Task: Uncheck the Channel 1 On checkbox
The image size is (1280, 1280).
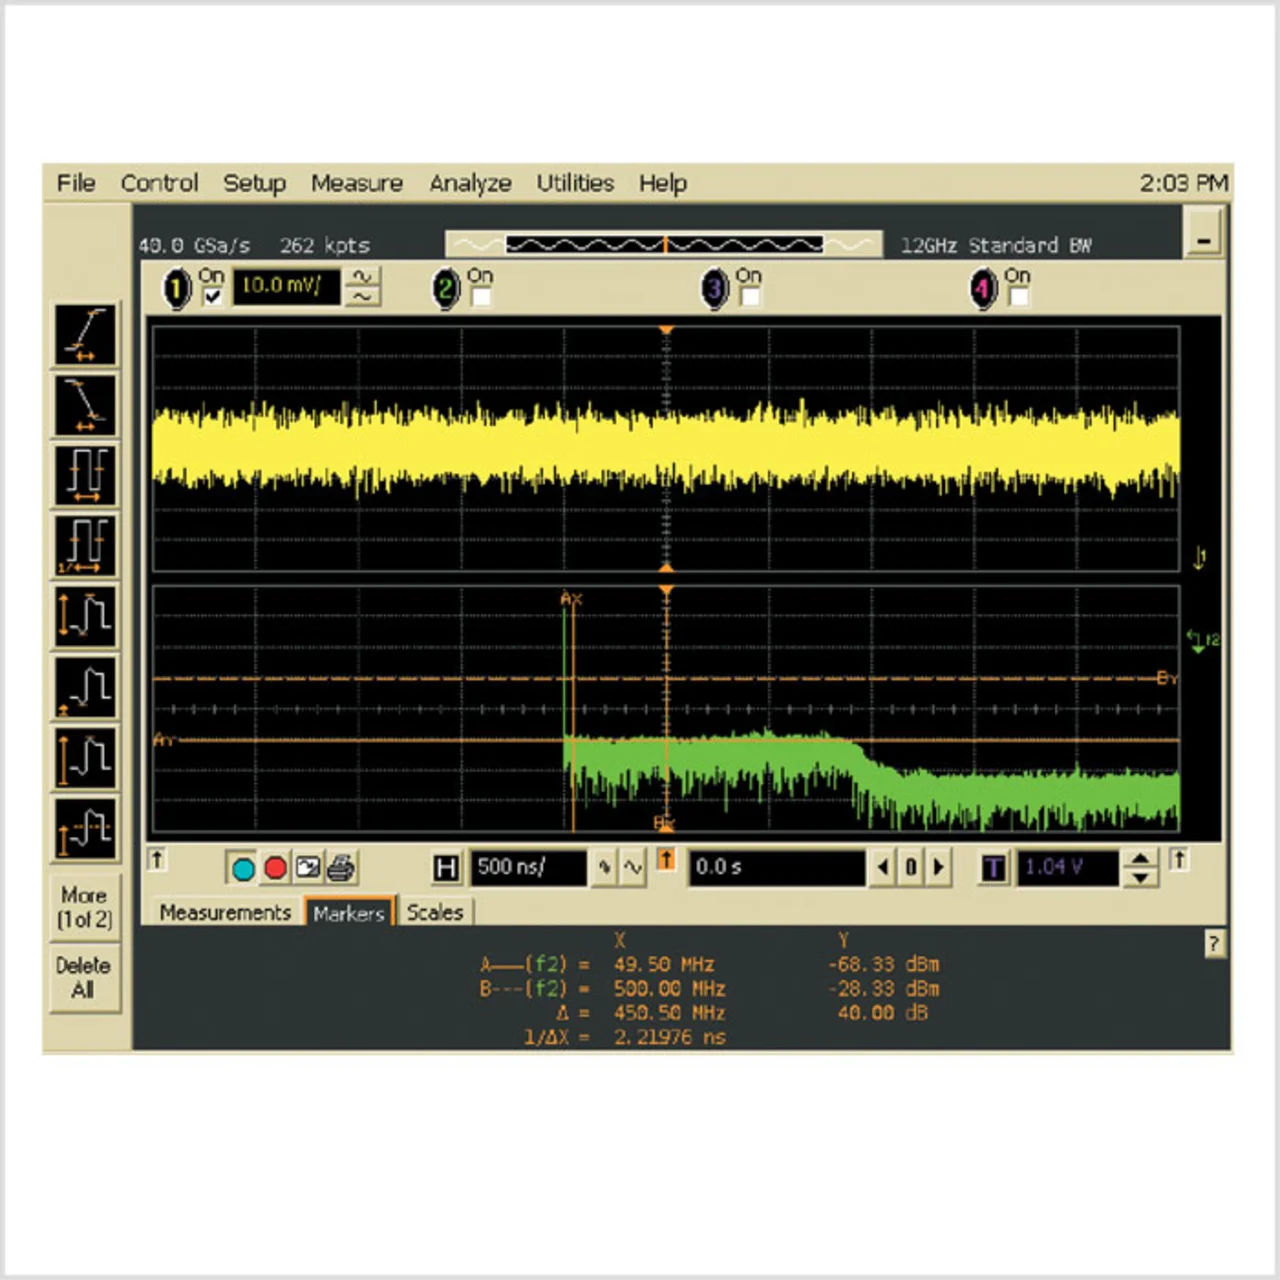Action: (212, 297)
